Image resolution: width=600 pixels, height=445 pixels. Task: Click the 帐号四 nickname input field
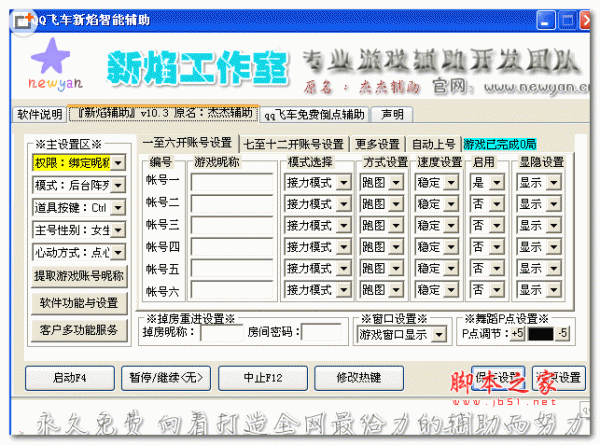coord(232,247)
